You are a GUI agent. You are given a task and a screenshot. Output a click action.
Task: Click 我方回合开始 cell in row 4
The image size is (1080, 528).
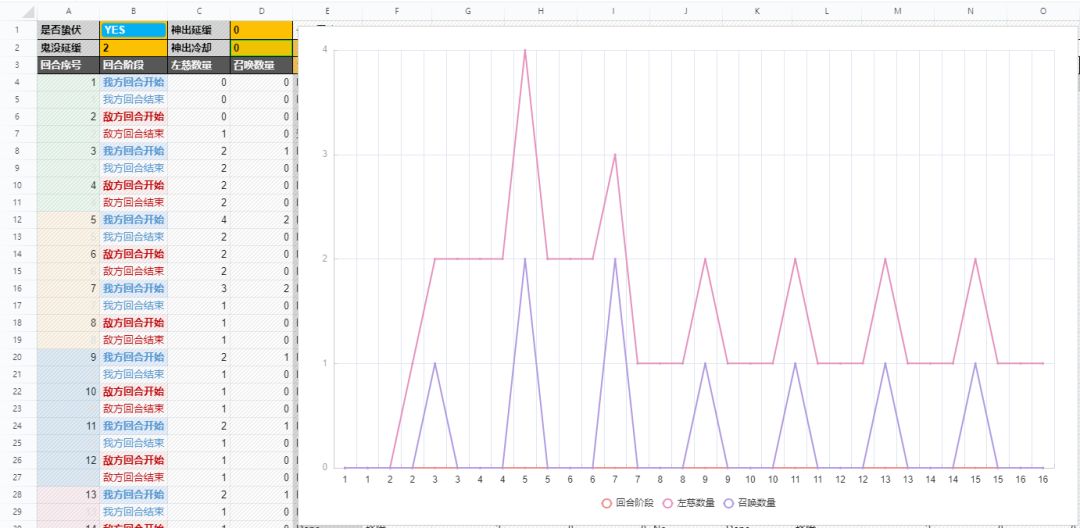click(133, 82)
